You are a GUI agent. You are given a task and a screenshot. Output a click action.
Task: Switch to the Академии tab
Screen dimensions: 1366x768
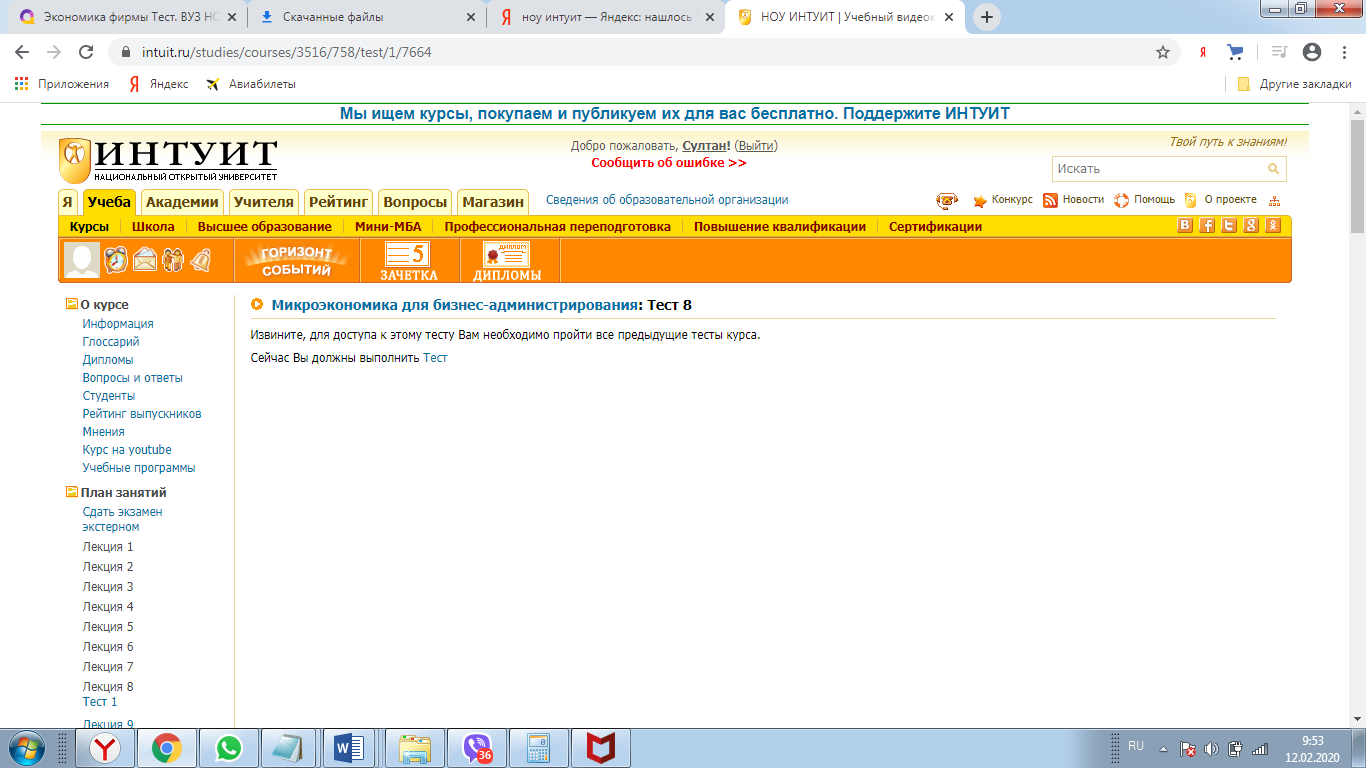182,202
